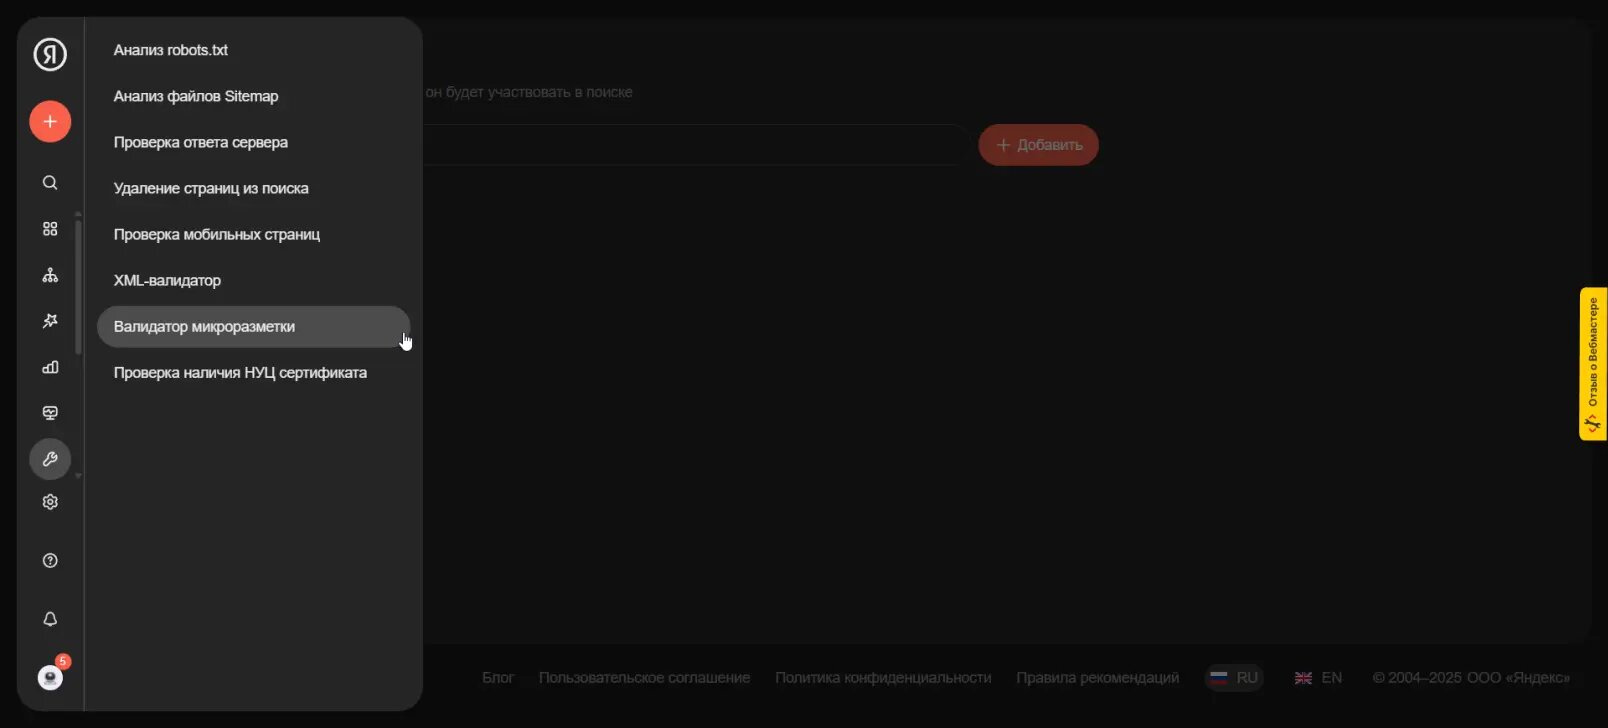Open Политика конфиденциальности link
1608x728 pixels.
pos(883,677)
